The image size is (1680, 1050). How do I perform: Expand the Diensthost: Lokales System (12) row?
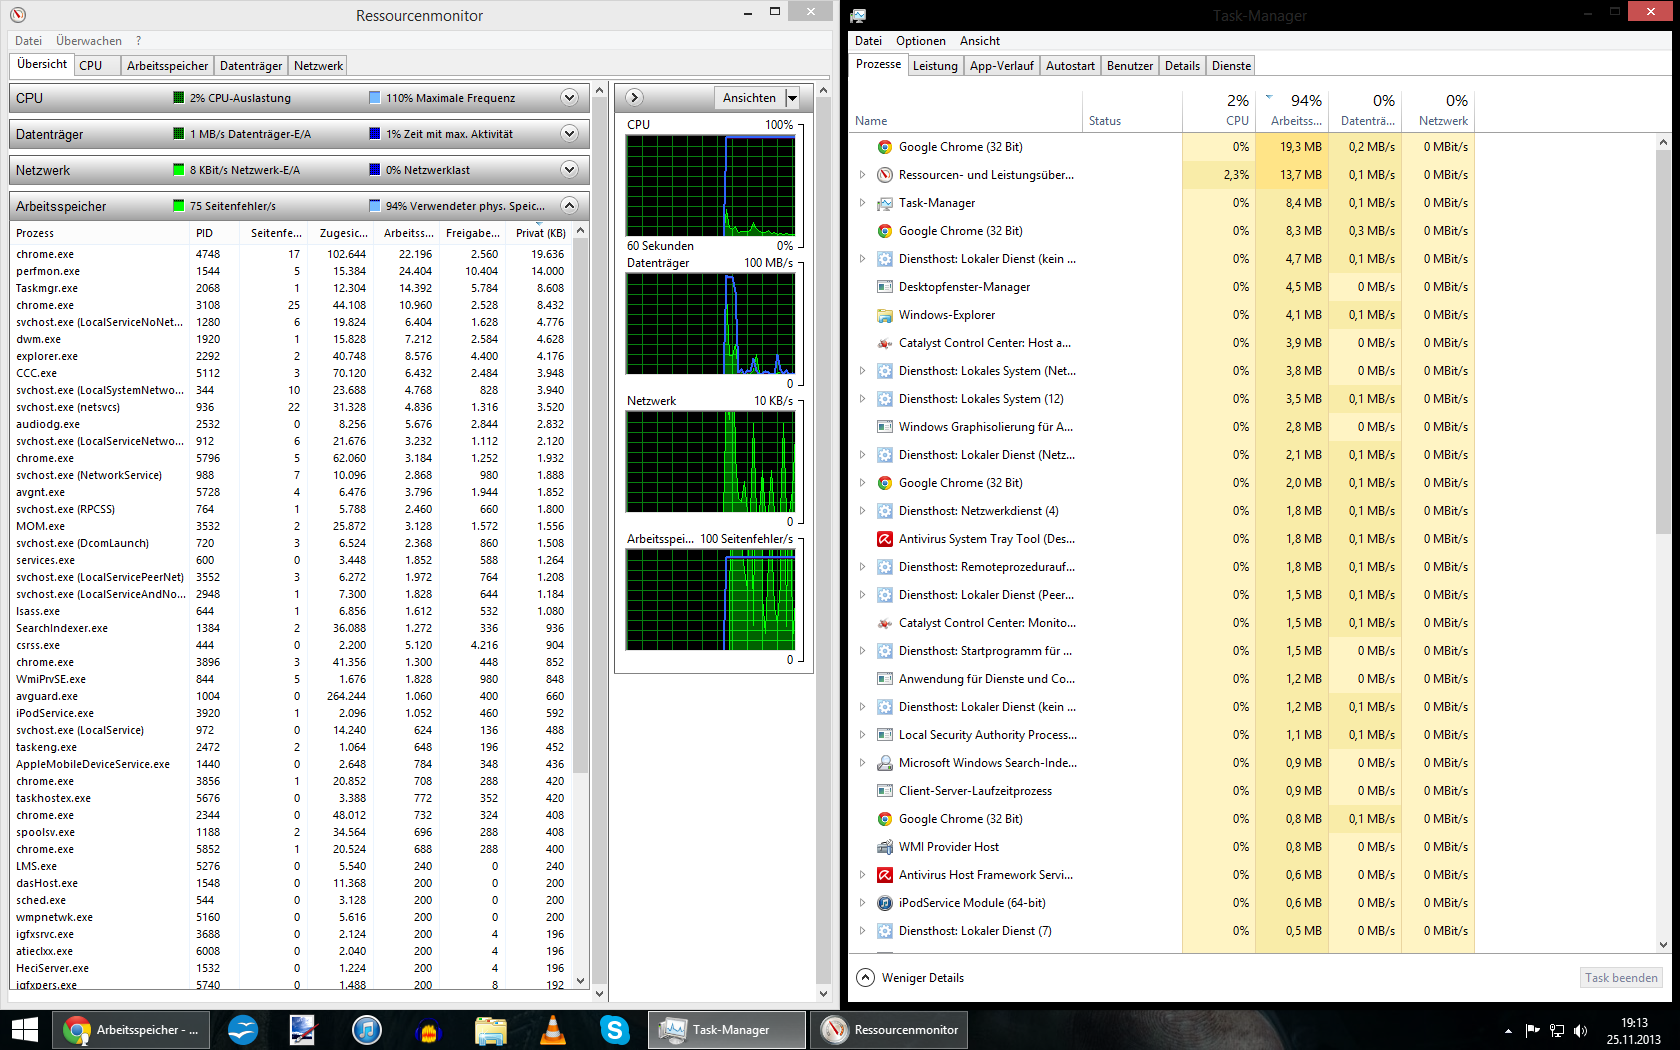click(x=862, y=399)
